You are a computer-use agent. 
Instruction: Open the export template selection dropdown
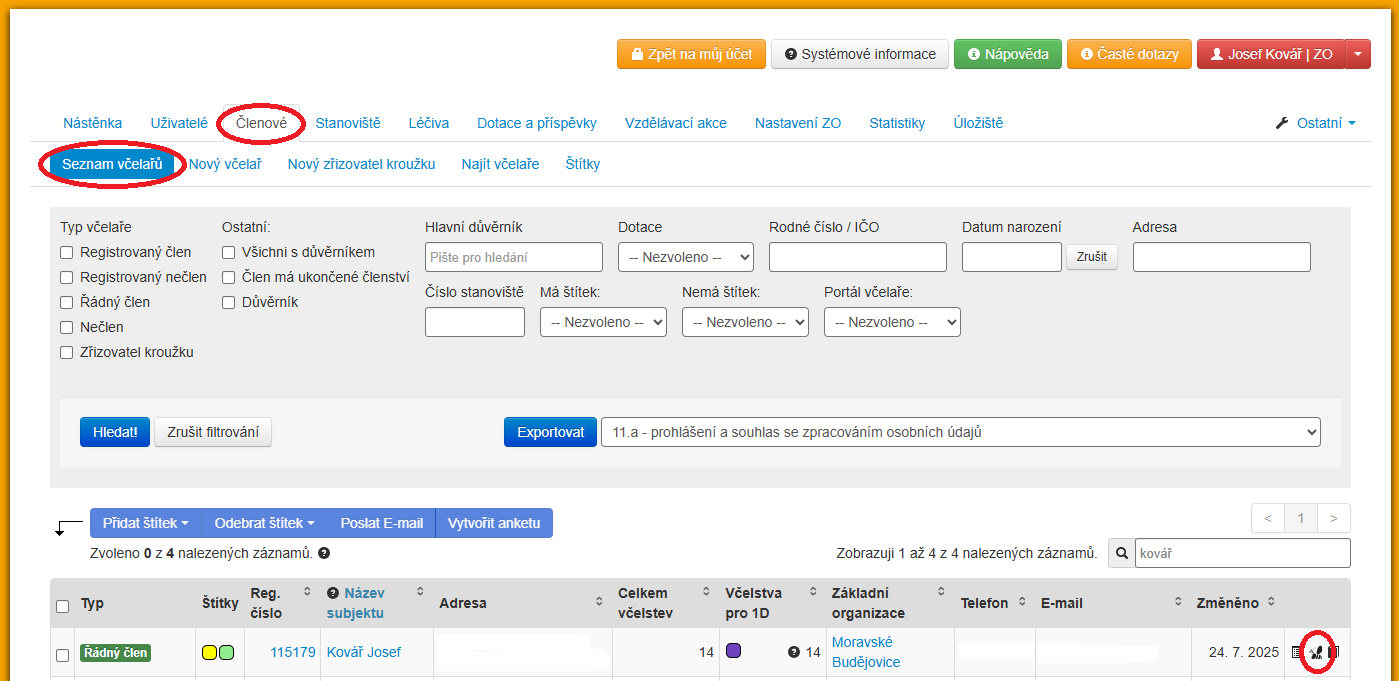(959, 432)
